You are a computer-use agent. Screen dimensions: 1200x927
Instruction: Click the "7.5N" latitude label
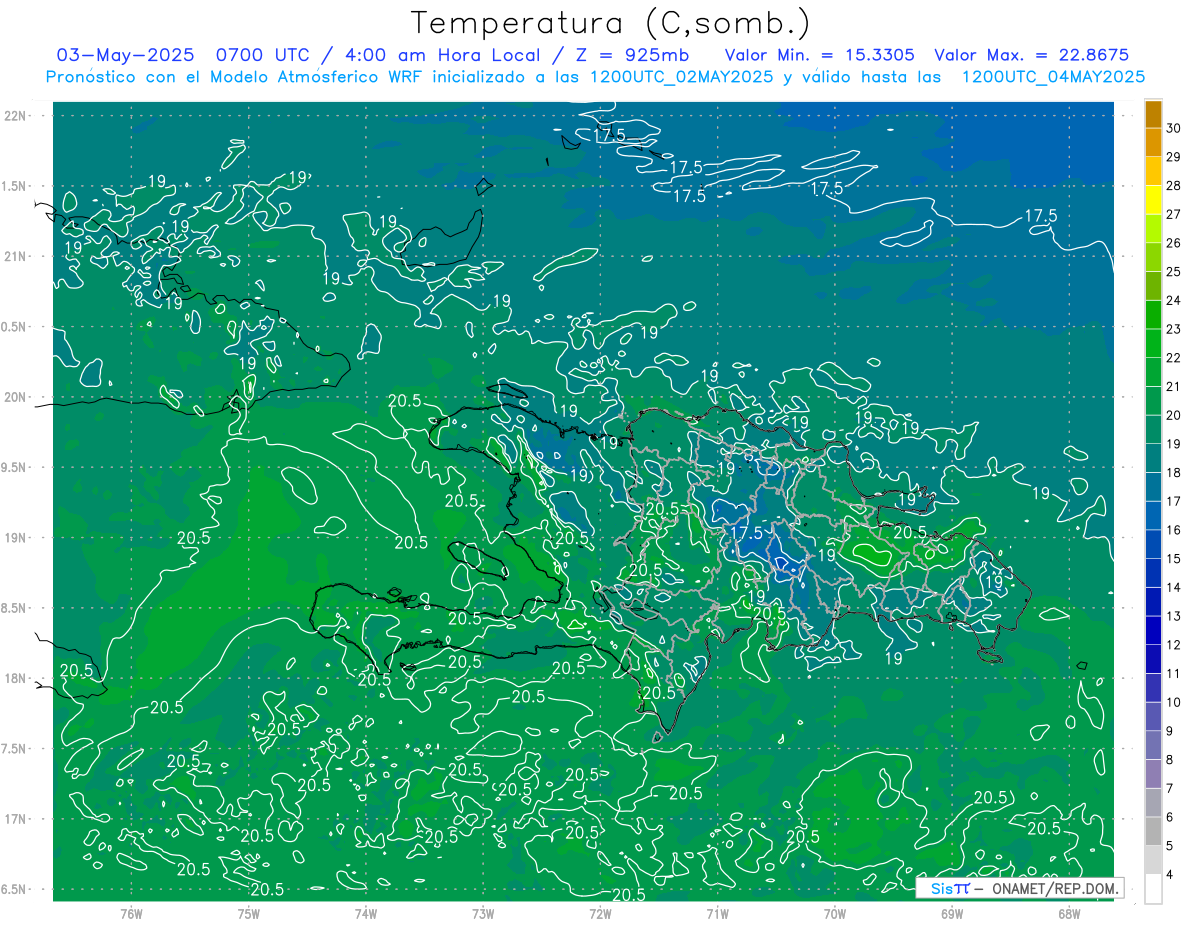coord(15,748)
